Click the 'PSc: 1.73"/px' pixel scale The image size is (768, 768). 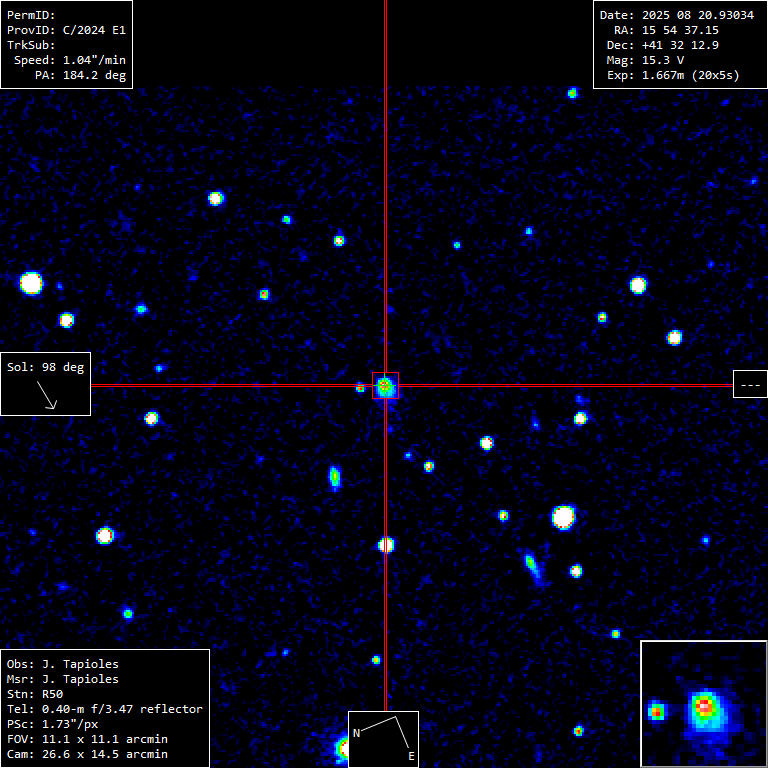[52, 724]
